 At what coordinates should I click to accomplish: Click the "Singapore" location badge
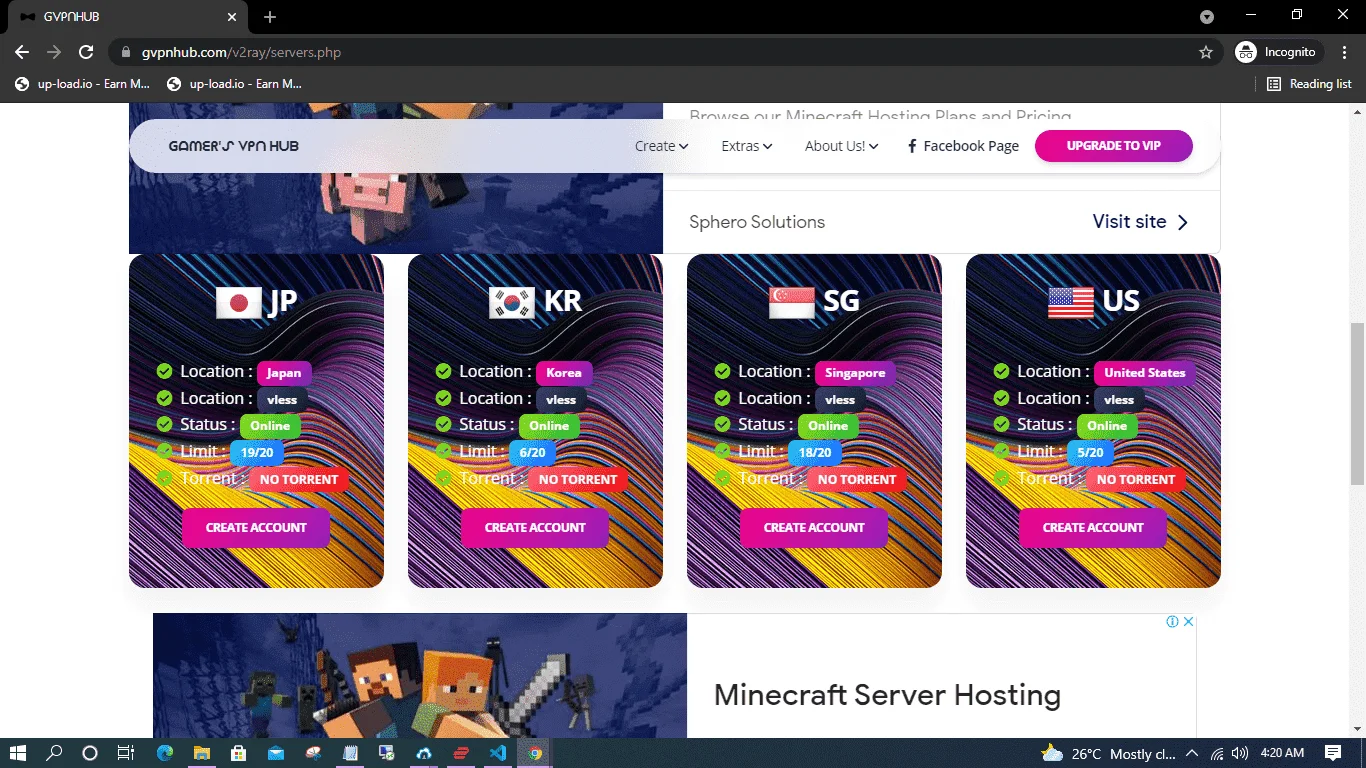[855, 373]
